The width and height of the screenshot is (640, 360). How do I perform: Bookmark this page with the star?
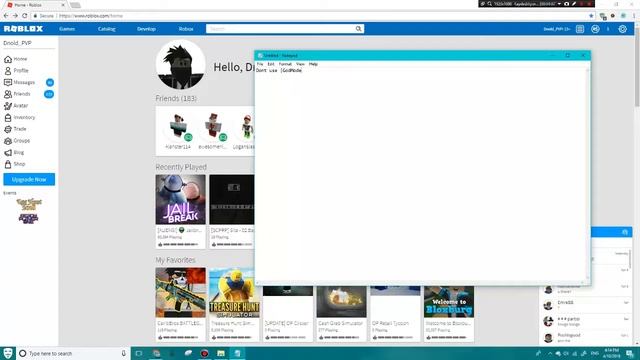click(x=591, y=16)
